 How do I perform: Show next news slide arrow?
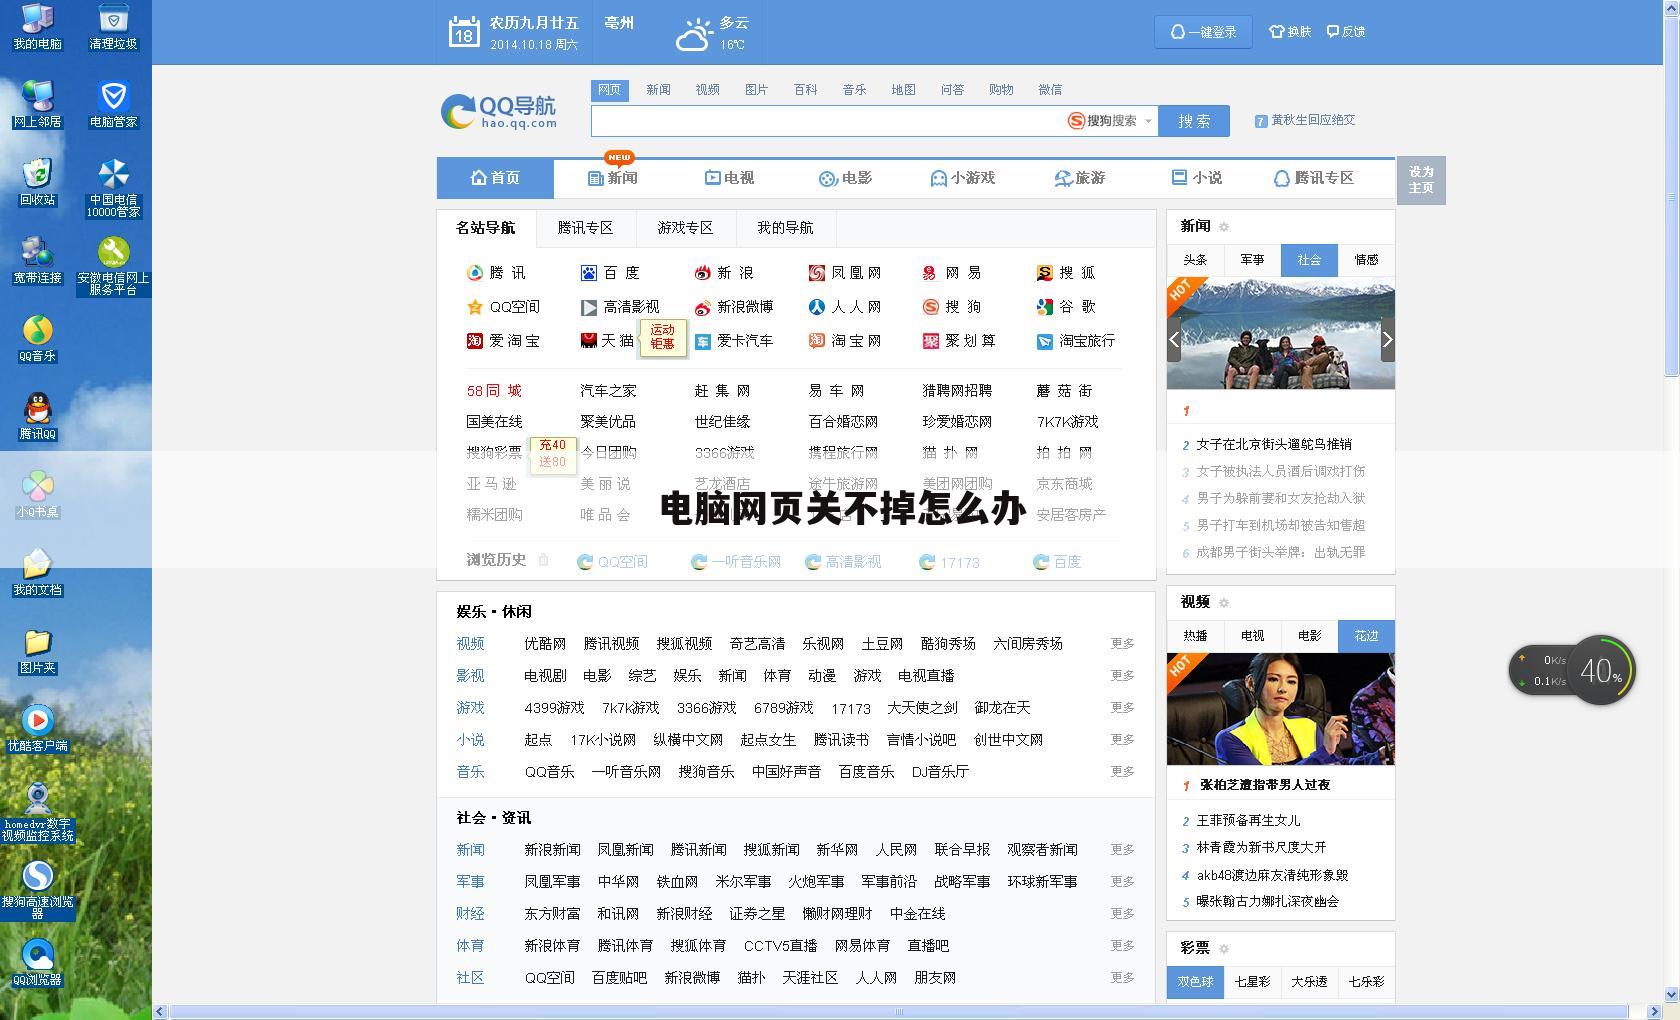pyautogui.click(x=1387, y=340)
